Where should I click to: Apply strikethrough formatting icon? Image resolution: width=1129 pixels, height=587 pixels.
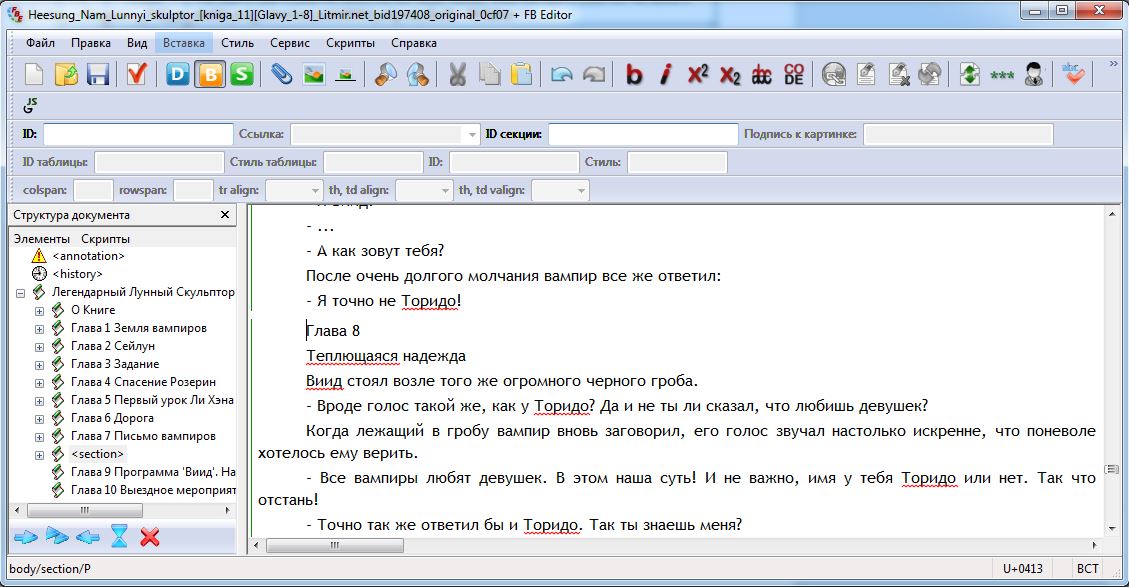point(761,75)
